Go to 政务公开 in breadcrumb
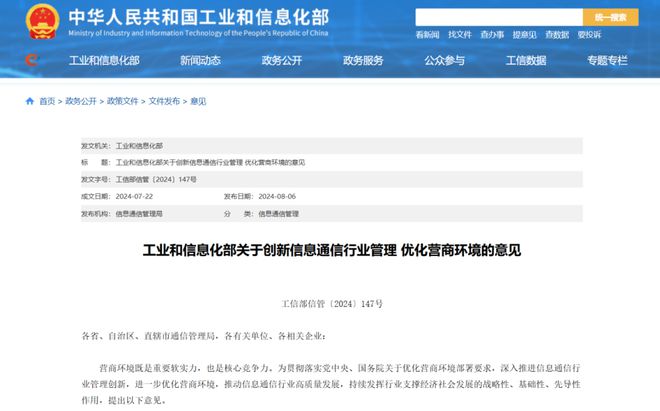660x411 pixels. 81,101
